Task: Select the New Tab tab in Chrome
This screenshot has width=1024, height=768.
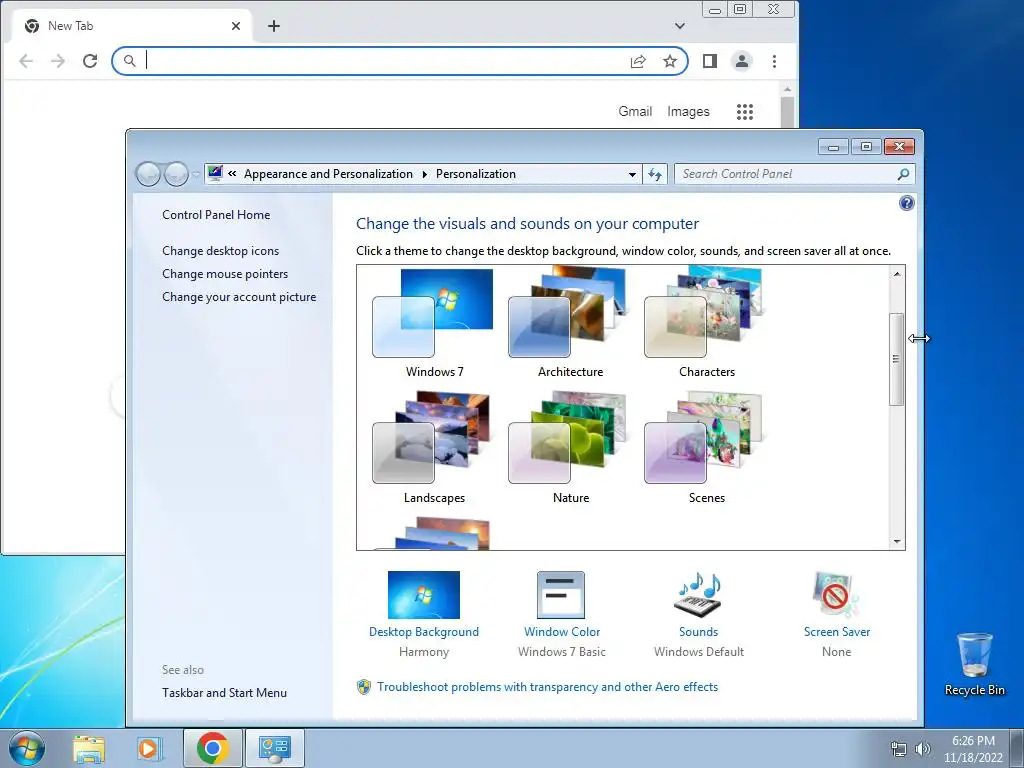Action: [x=131, y=26]
